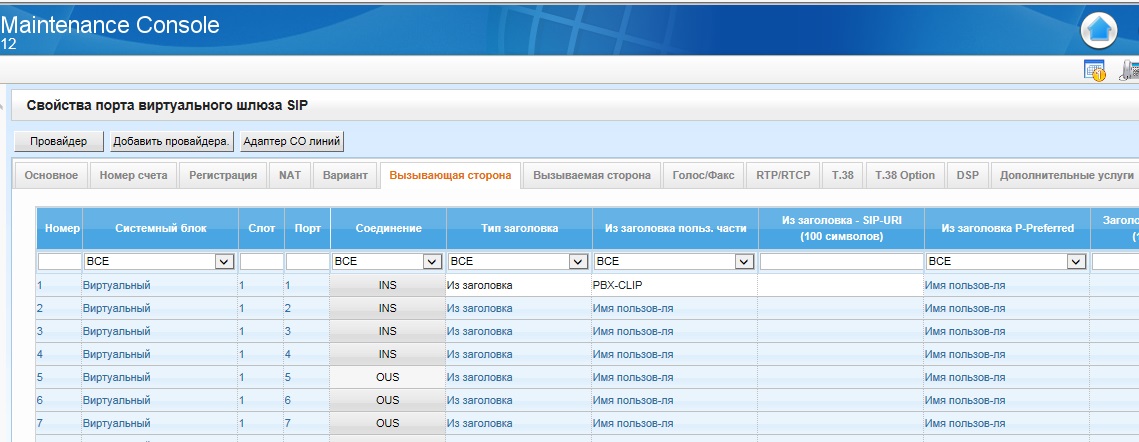Click Имя пользов-ля user-part cell in row 7
The image size is (1139, 442).
674,423
